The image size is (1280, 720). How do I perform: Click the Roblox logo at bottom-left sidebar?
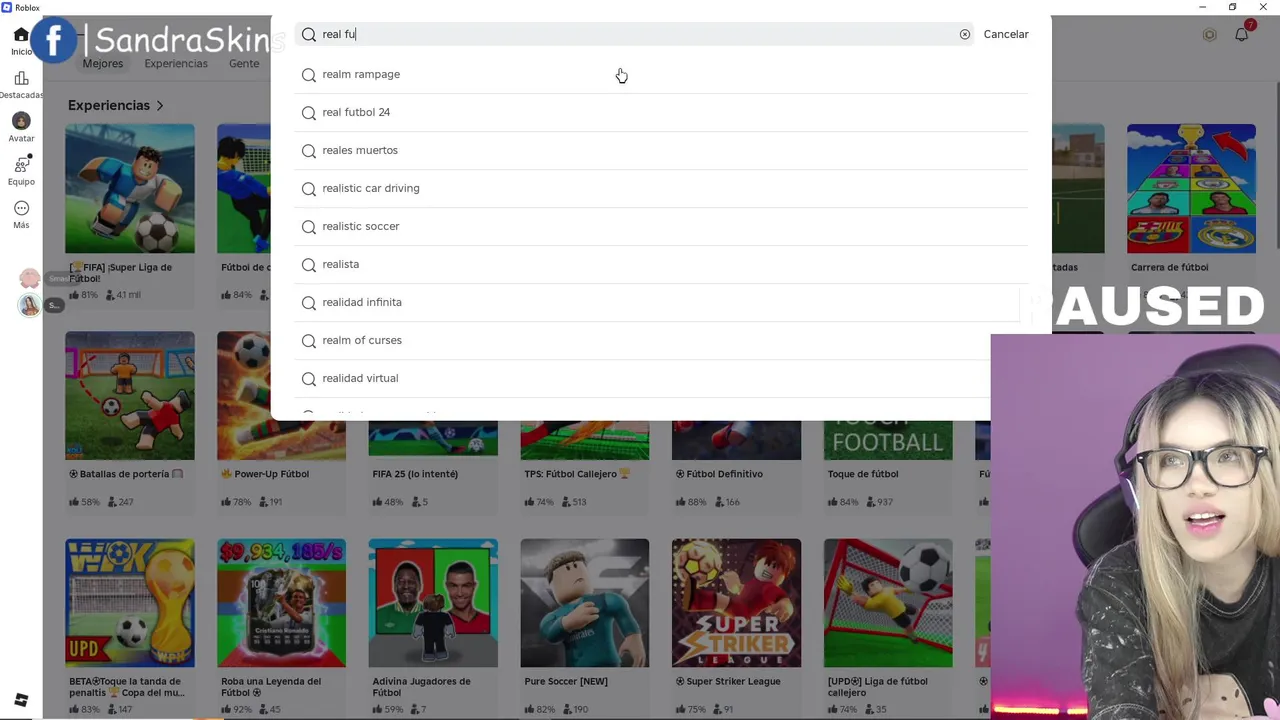[21, 700]
